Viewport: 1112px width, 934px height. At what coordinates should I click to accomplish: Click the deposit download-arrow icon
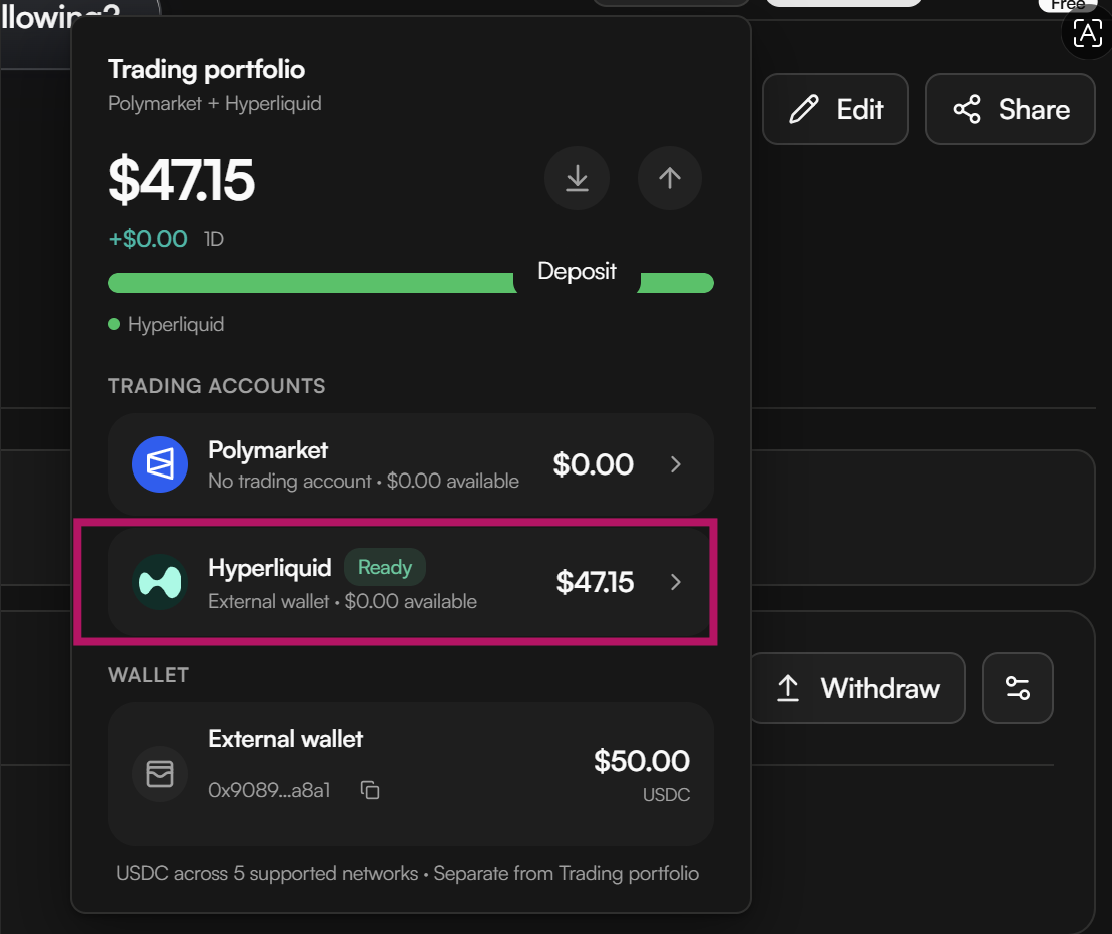577,178
